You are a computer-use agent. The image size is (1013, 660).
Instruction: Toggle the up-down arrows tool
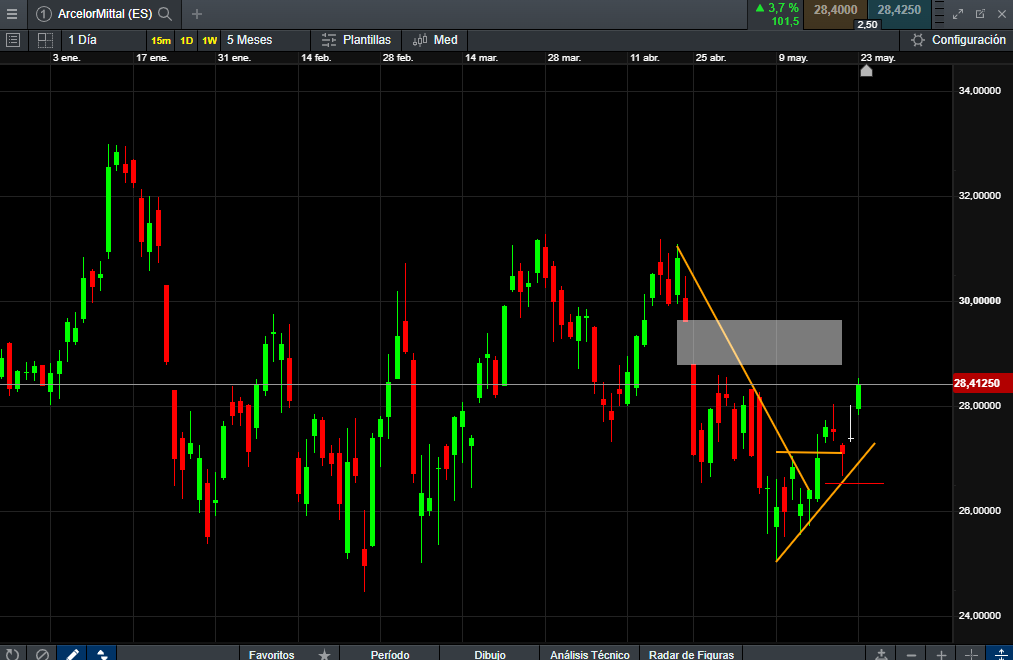tap(102, 654)
